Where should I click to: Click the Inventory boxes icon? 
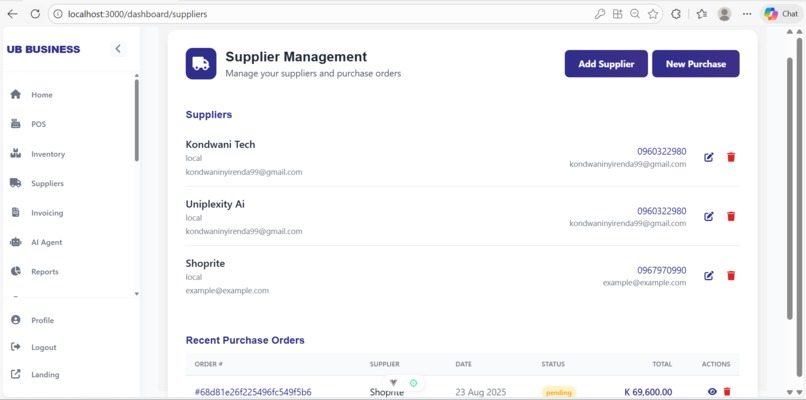click(x=15, y=154)
